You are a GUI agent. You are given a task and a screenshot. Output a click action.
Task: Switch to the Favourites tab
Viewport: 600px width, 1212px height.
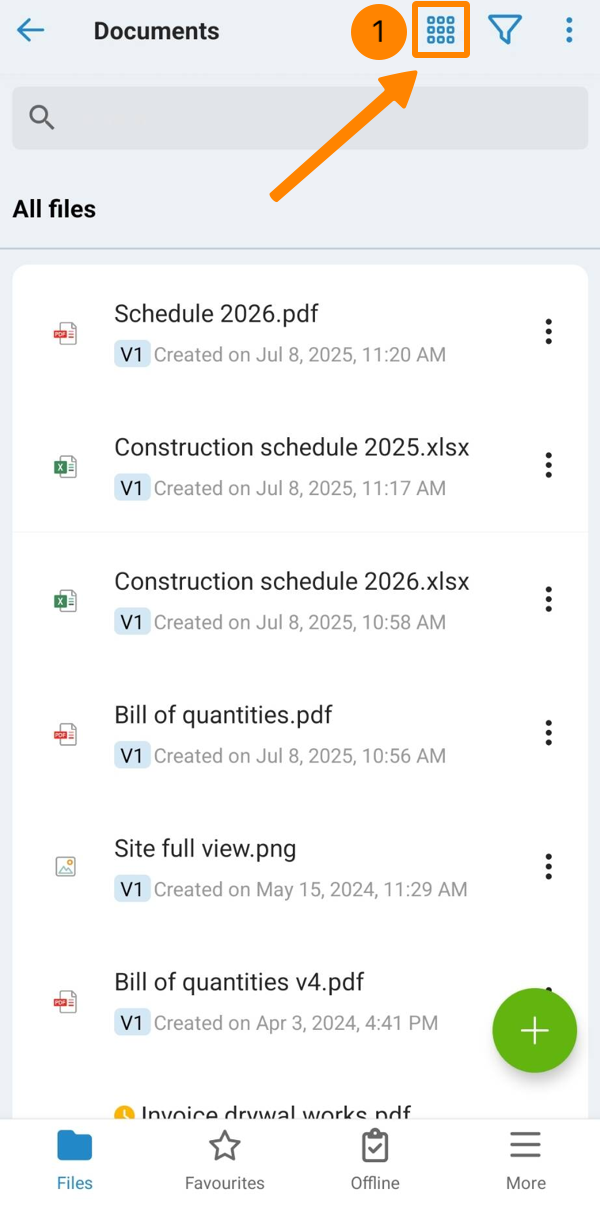[225, 1160]
